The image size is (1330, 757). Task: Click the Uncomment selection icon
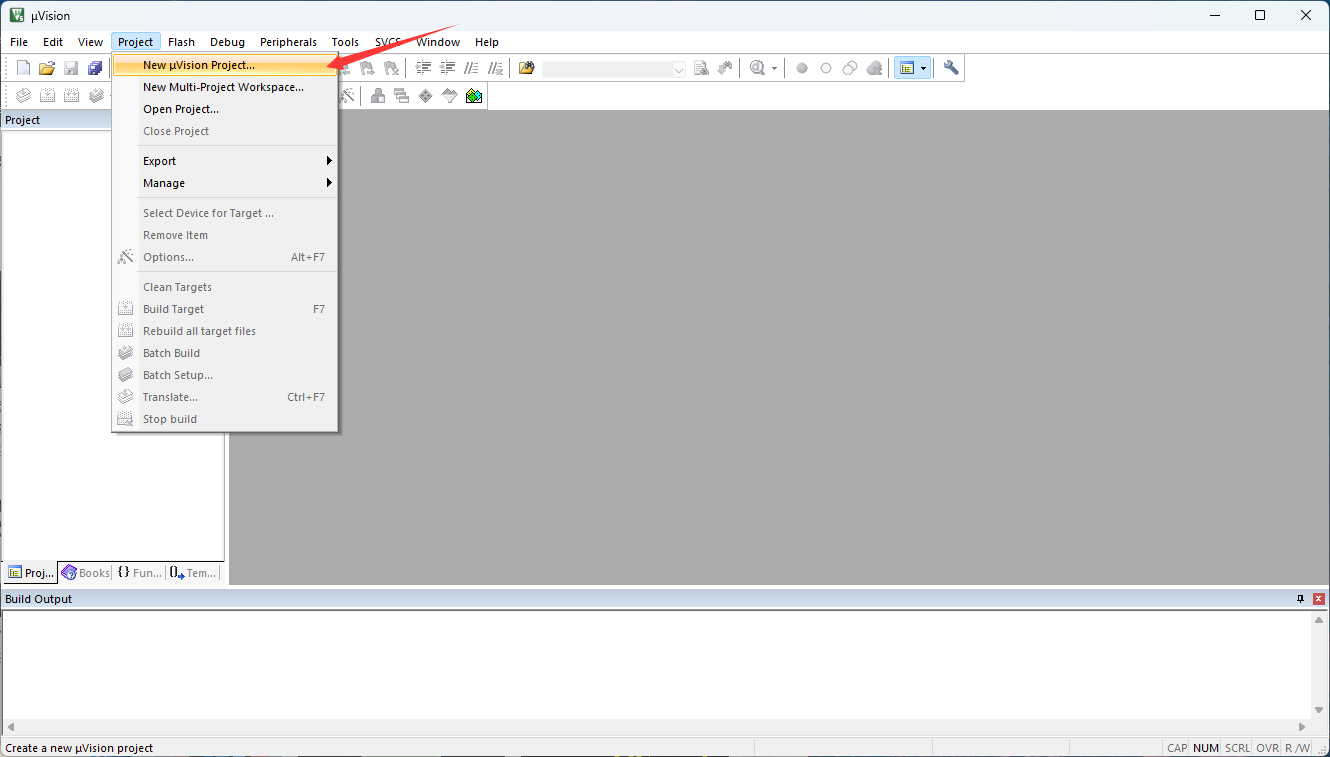495,68
